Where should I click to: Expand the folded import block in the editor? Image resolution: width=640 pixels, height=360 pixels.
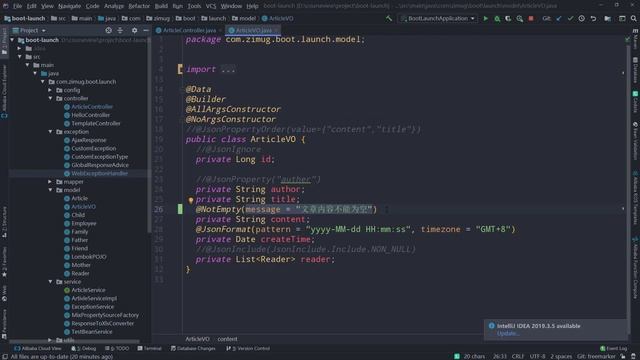(228, 69)
